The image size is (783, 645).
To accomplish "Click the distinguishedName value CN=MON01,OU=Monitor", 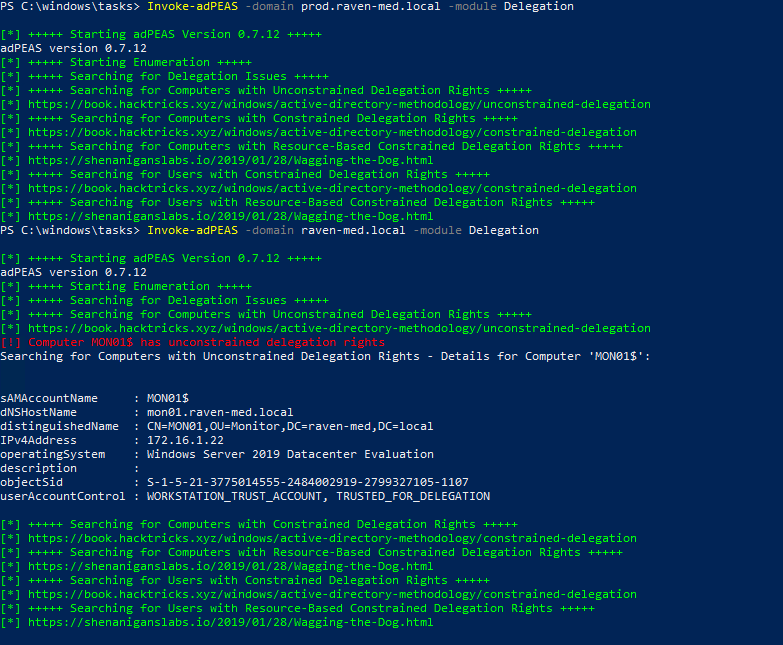I will (x=290, y=426).
